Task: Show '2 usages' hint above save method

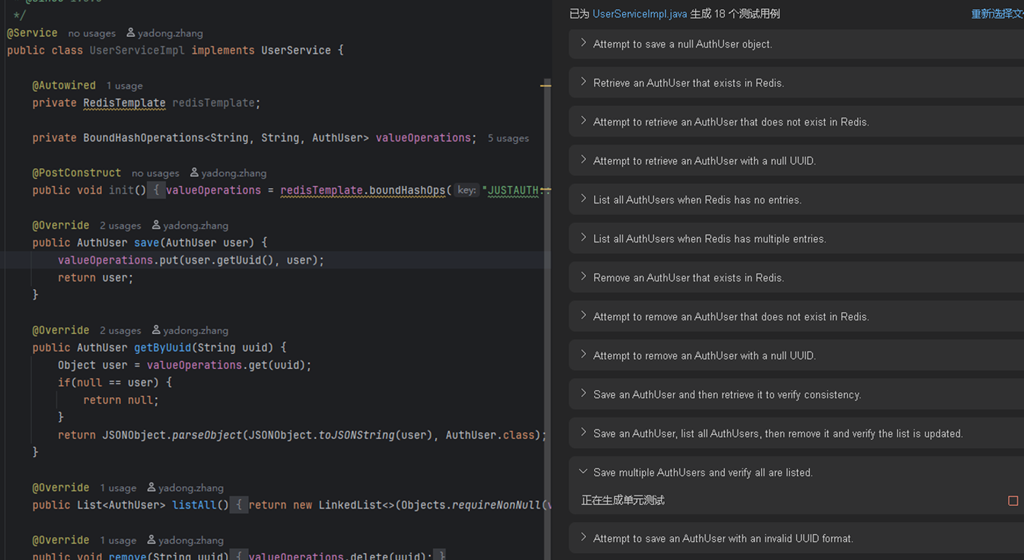Action: (120, 225)
